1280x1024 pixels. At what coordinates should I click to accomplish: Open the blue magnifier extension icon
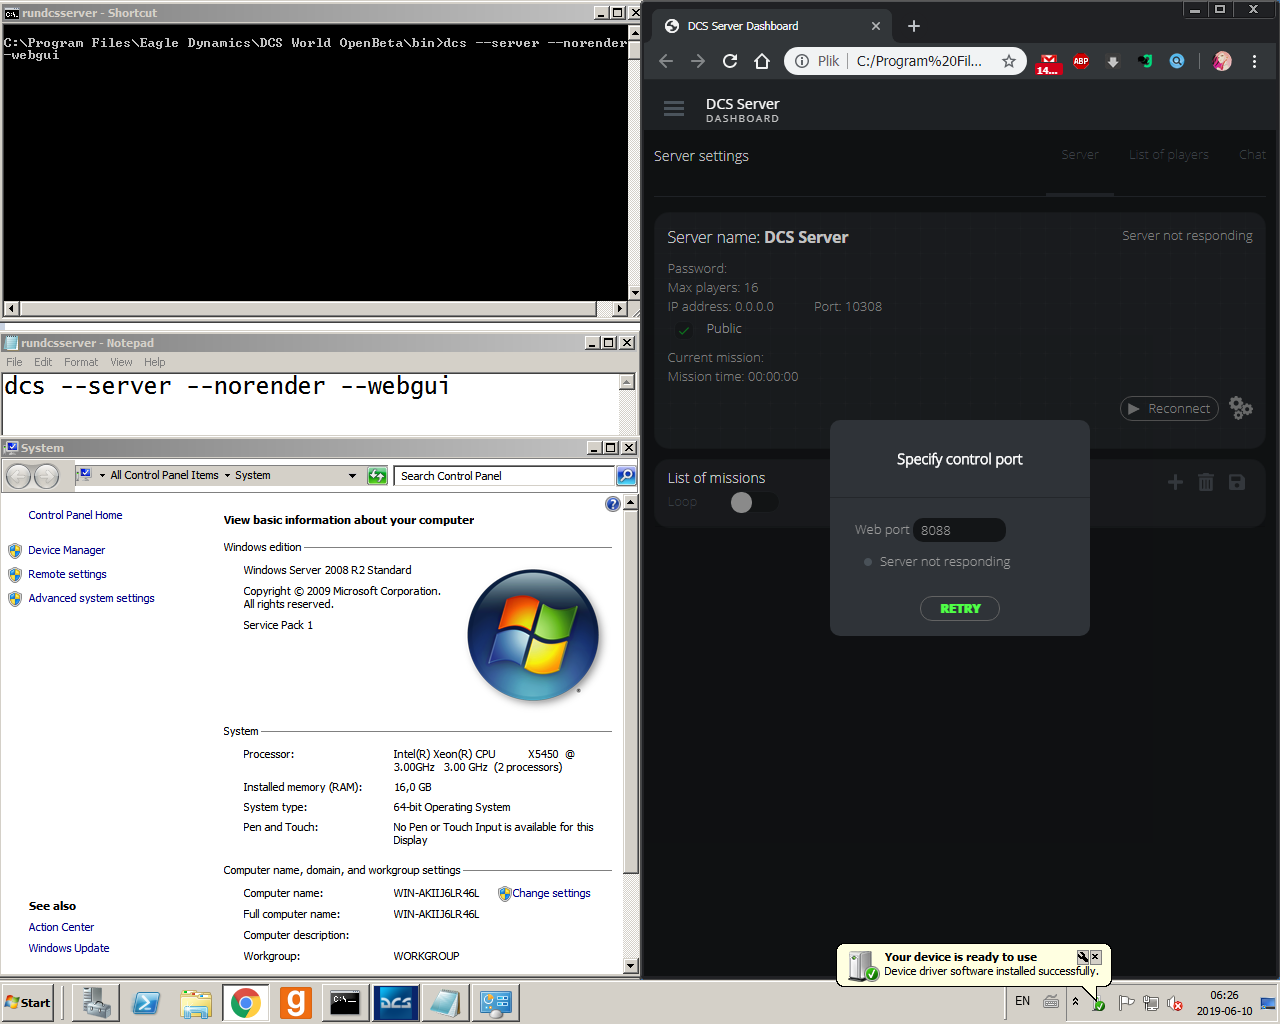1177,61
